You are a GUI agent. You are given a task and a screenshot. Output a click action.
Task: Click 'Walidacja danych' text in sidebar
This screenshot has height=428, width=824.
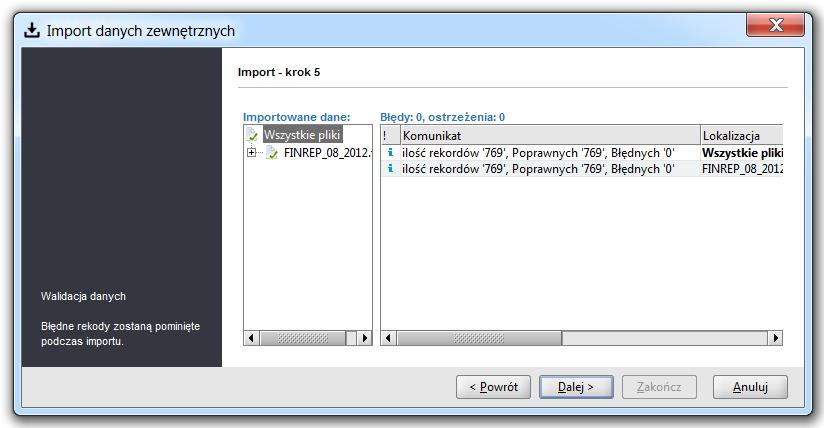pos(84,296)
